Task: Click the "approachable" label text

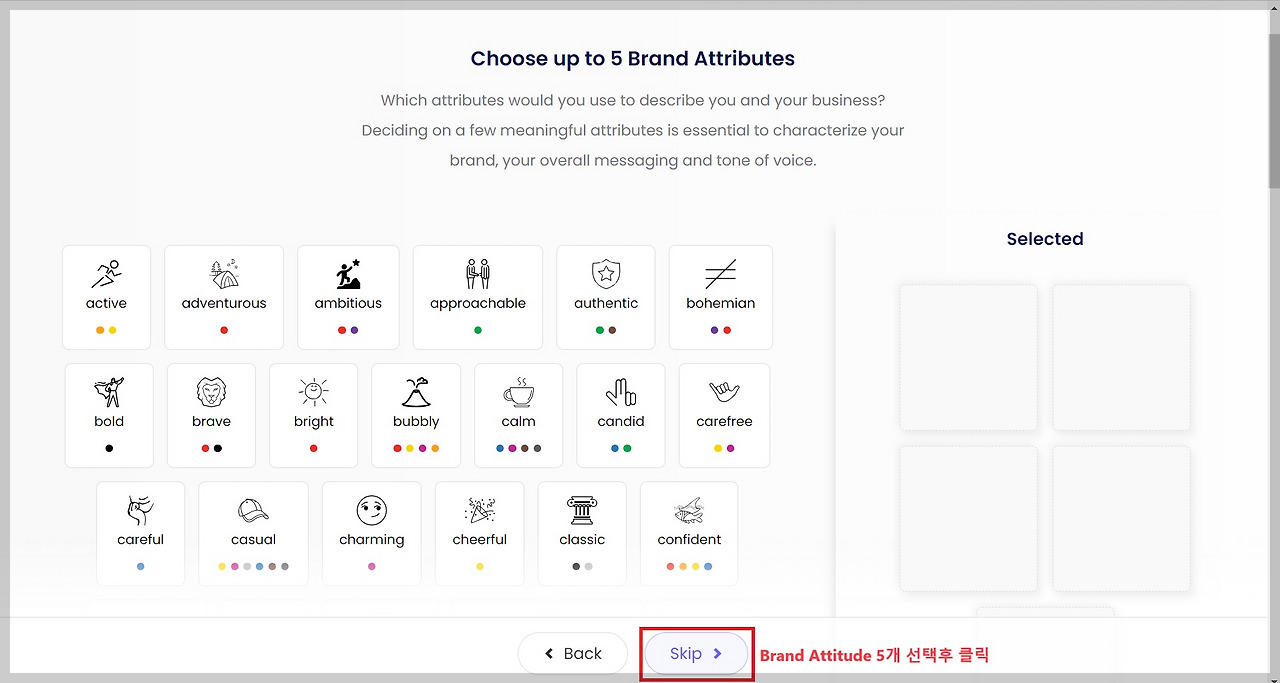Action: [x=478, y=304]
